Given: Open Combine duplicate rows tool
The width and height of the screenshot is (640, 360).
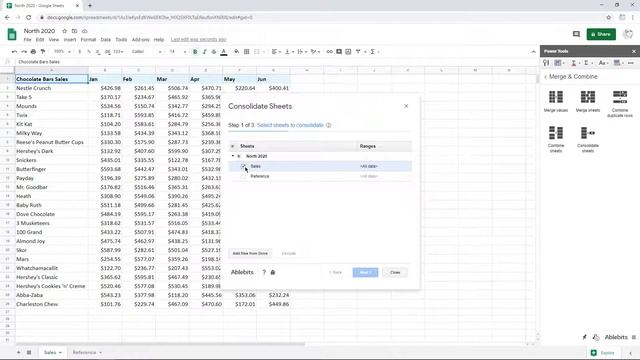Looking at the screenshot, I should pyautogui.click(x=620, y=104).
